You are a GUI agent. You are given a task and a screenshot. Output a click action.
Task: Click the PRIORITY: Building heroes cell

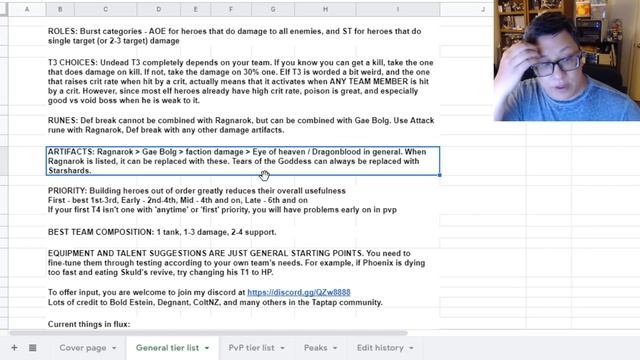(x=222, y=200)
